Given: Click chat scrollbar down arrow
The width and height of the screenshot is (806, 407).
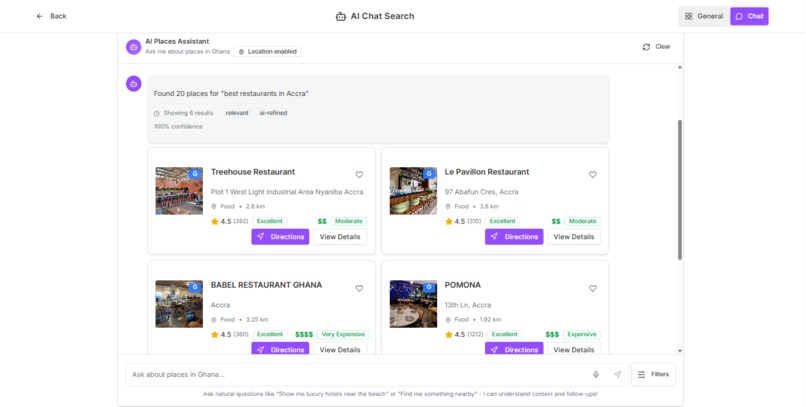Looking at the screenshot, I should pos(680,351).
